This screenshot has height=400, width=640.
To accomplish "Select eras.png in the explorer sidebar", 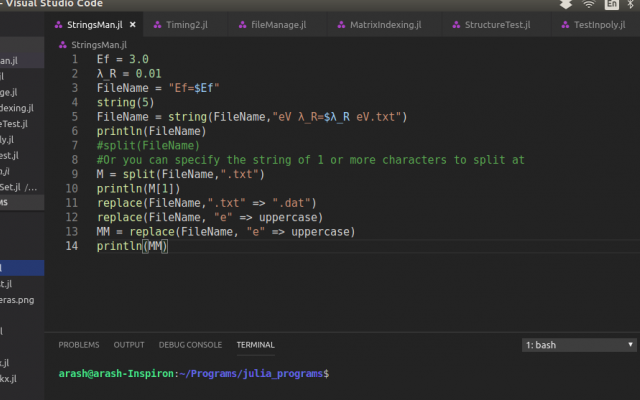I will point(17,300).
